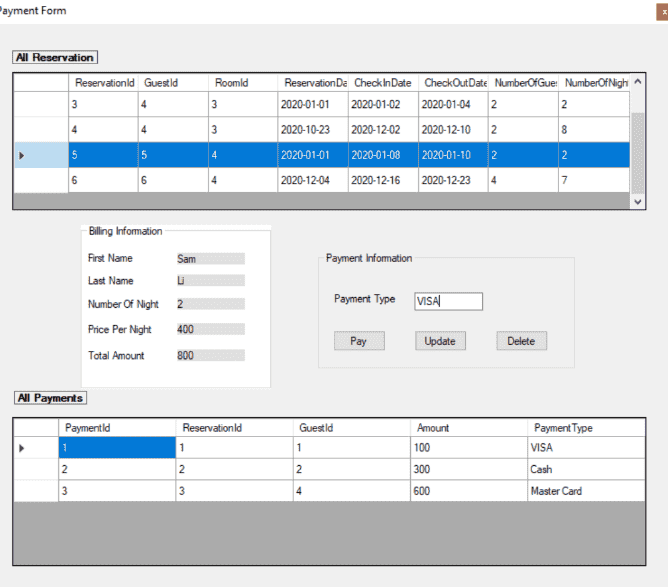Screen dimensions: 668x587
Task: Select row header of reservation 4
Action: 41,129
